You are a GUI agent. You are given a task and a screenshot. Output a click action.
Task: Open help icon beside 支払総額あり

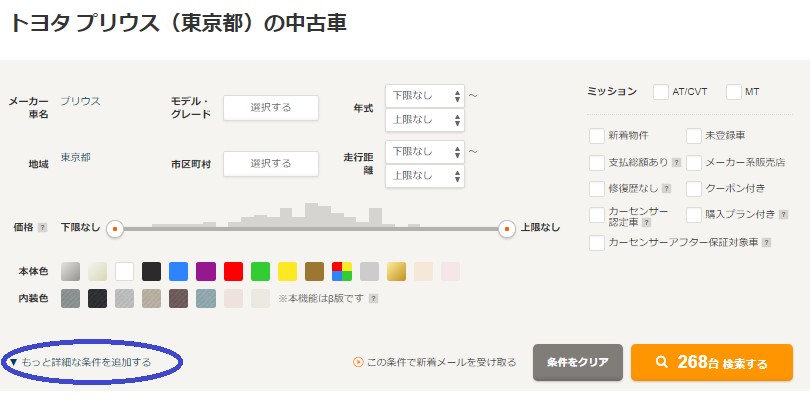676,162
